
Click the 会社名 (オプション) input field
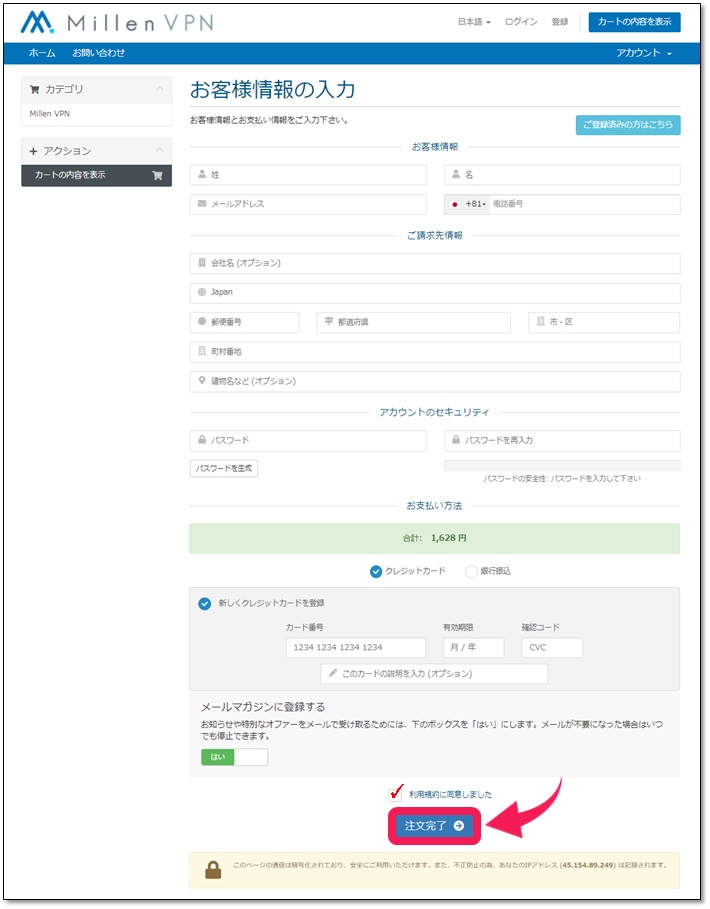pos(435,263)
